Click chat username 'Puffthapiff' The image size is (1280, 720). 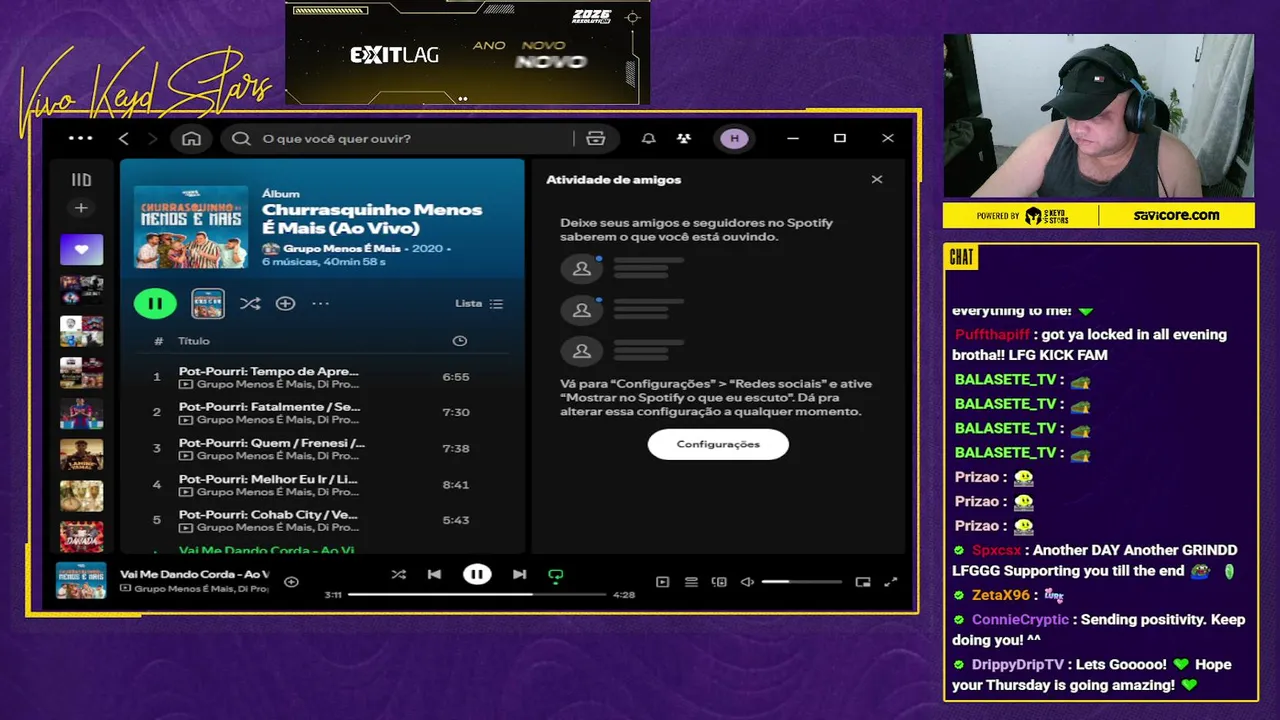pos(992,335)
